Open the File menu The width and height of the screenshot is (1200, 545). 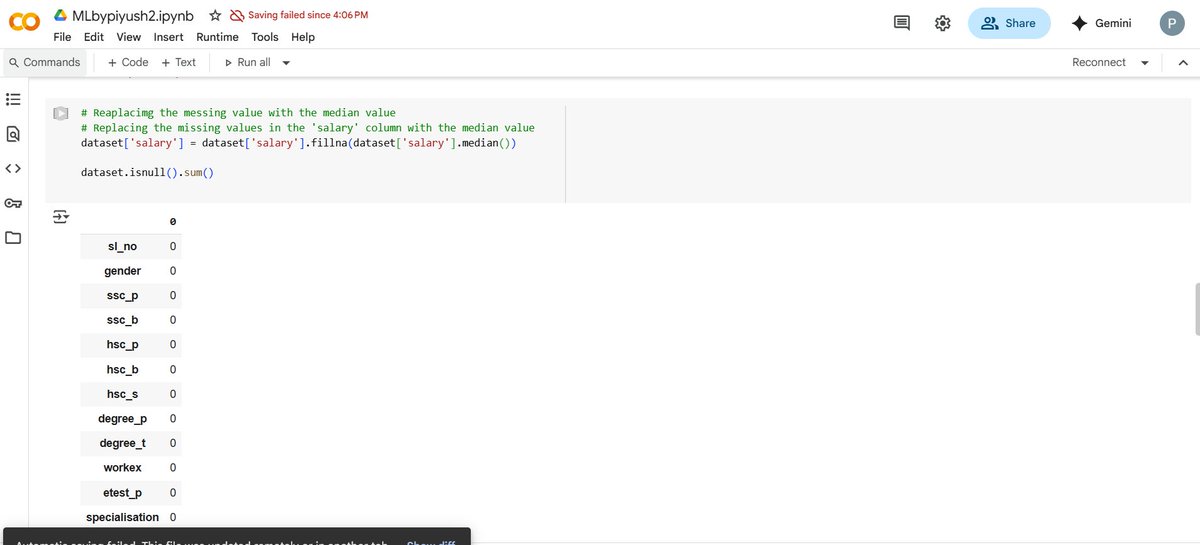[62, 37]
